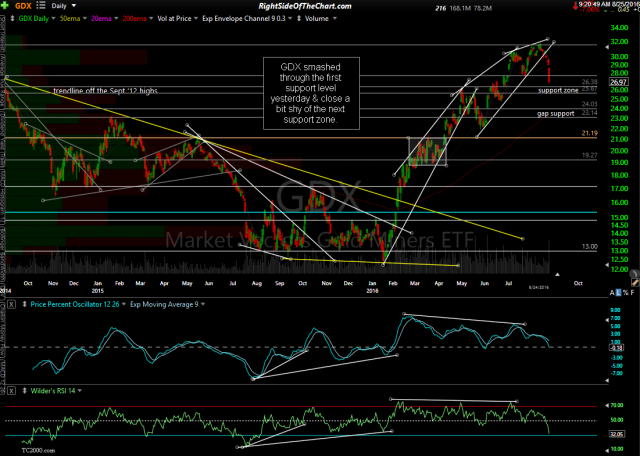
Task: Toggle the % percent scale button
Action: (625, 292)
